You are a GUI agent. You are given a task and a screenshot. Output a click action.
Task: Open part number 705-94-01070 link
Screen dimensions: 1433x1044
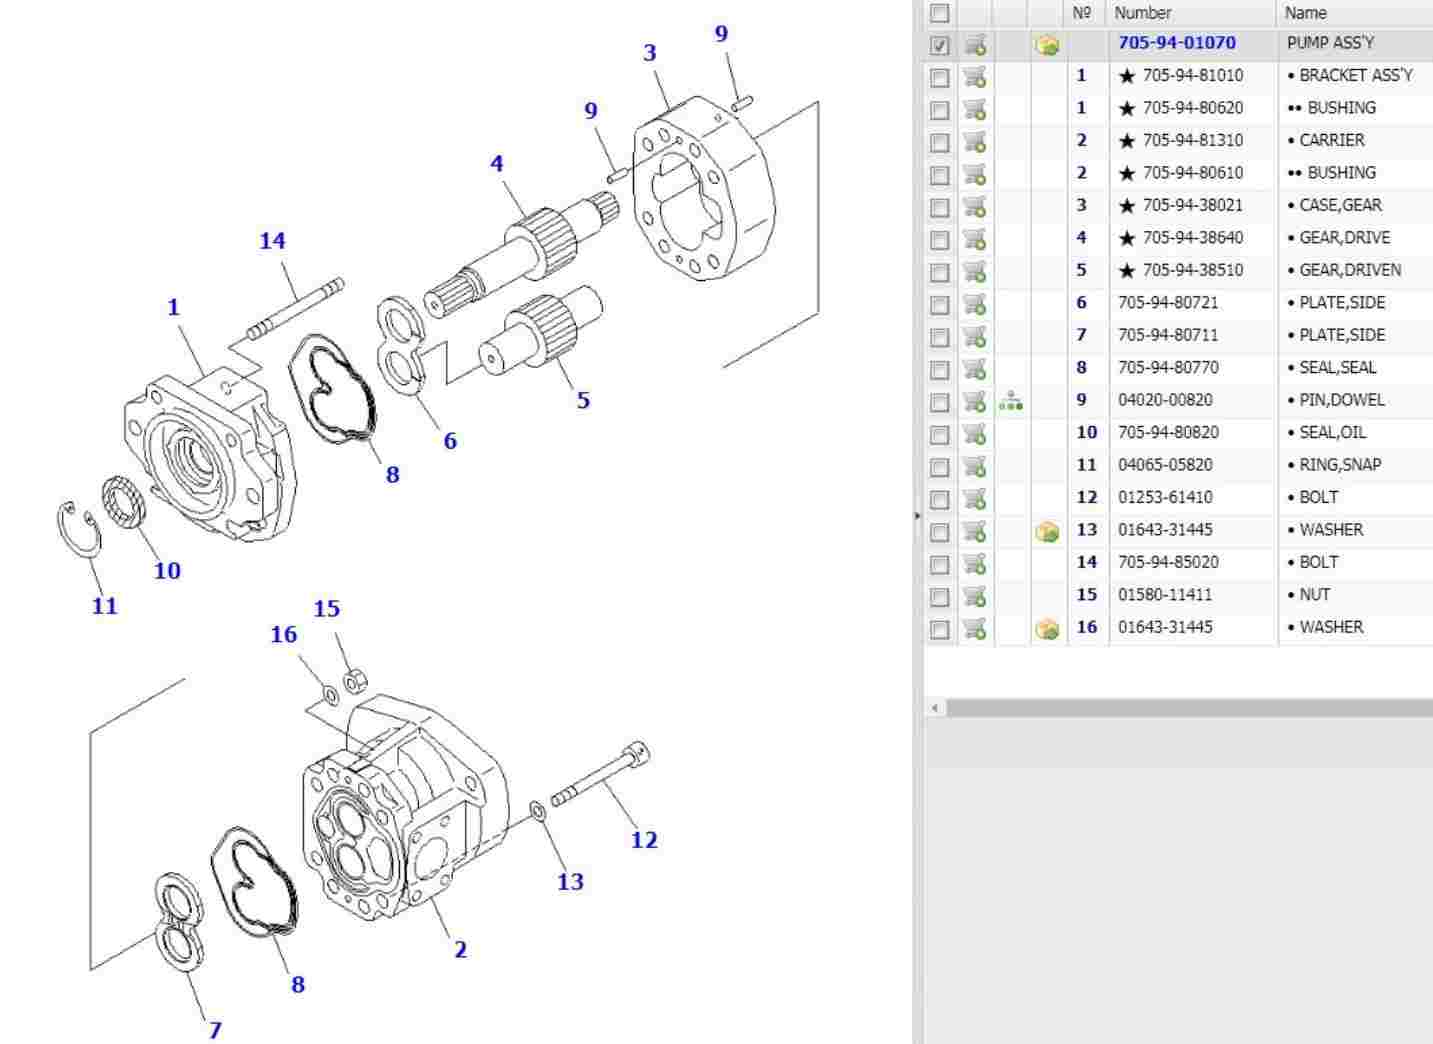pyautogui.click(x=1177, y=43)
